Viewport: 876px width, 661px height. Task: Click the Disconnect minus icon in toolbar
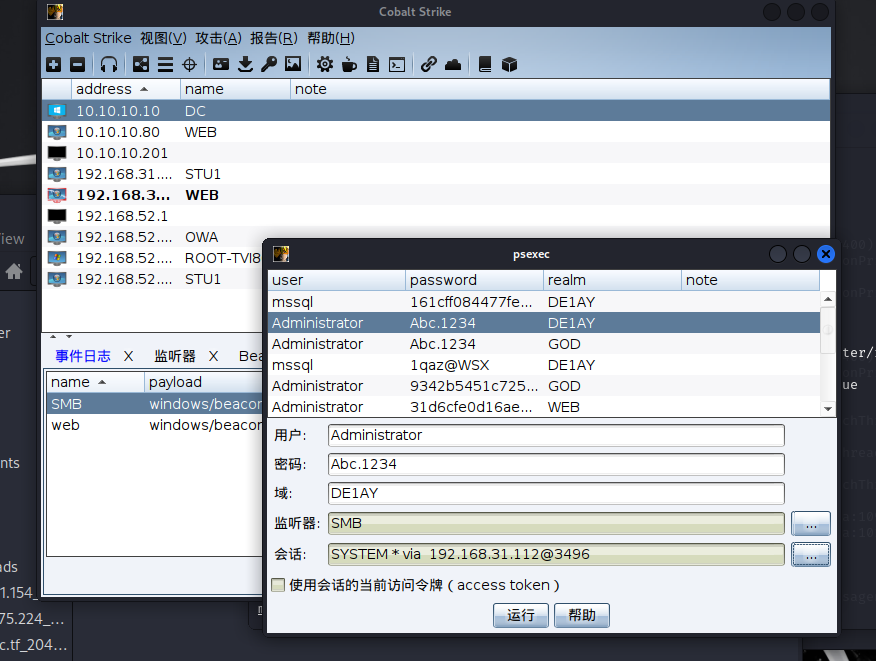[x=78, y=65]
